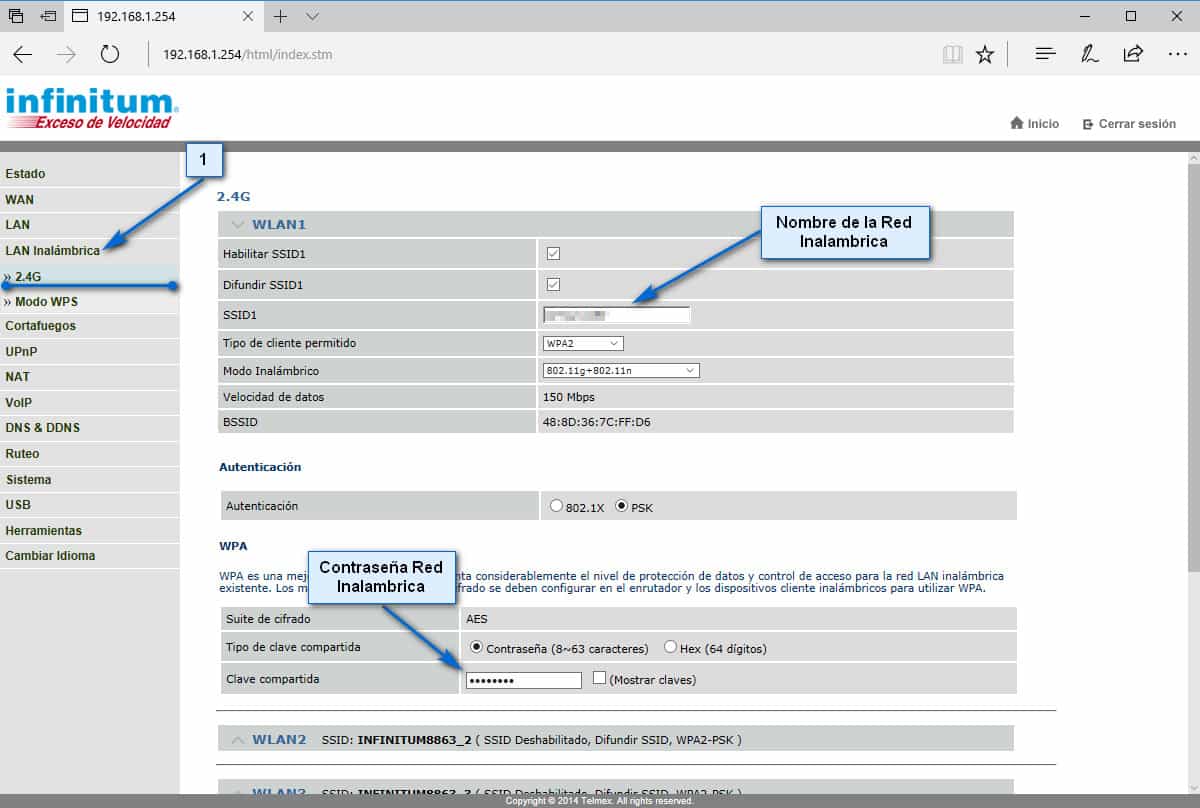Select the 802.1X authentication radio button
Viewport: 1200px width, 808px height.
pos(557,506)
